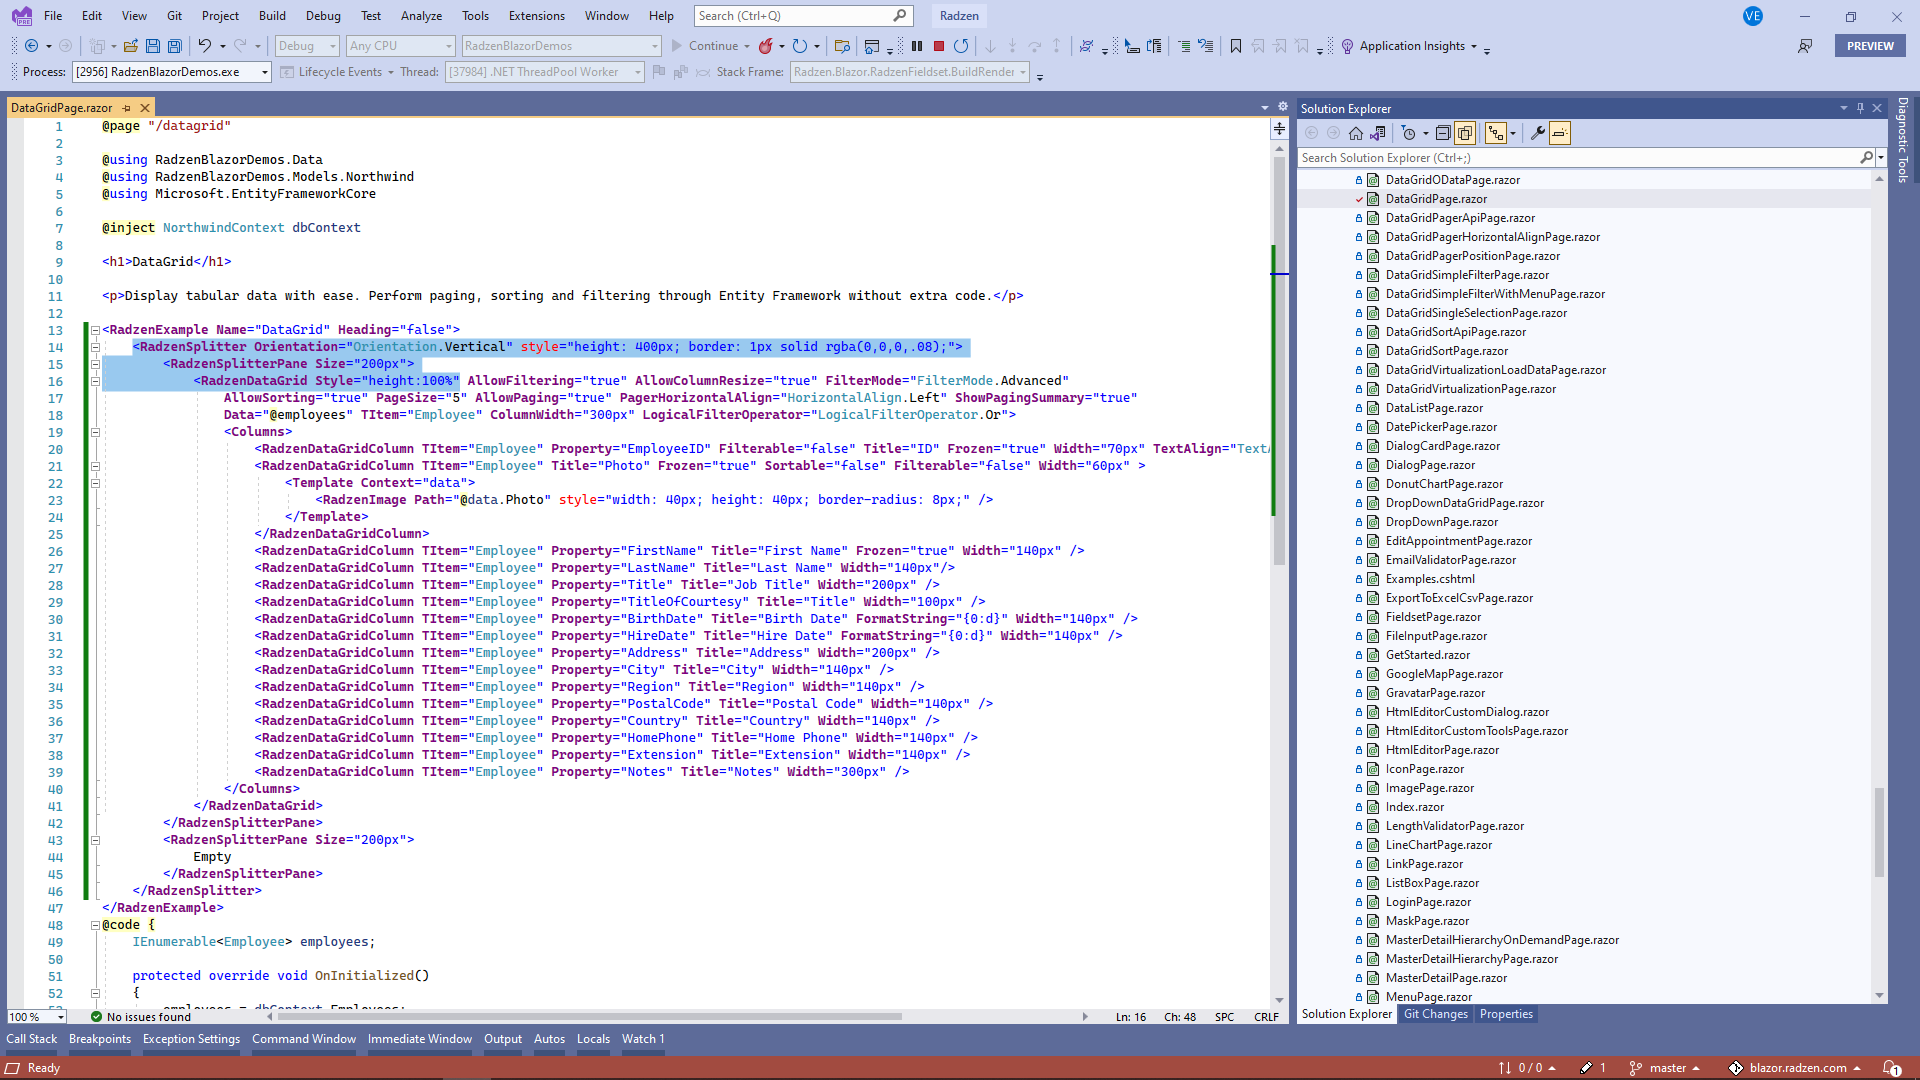Image resolution: width=1920 pixels, height=1080 pixels.
Task: Restart debugging session icon
Action: (961, 46)
